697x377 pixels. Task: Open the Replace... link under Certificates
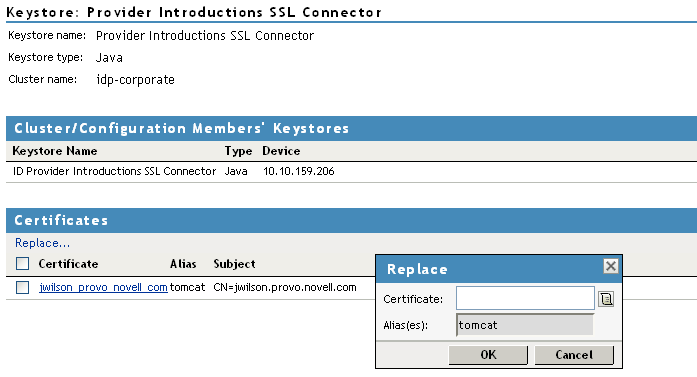click(x=42, y=243)
